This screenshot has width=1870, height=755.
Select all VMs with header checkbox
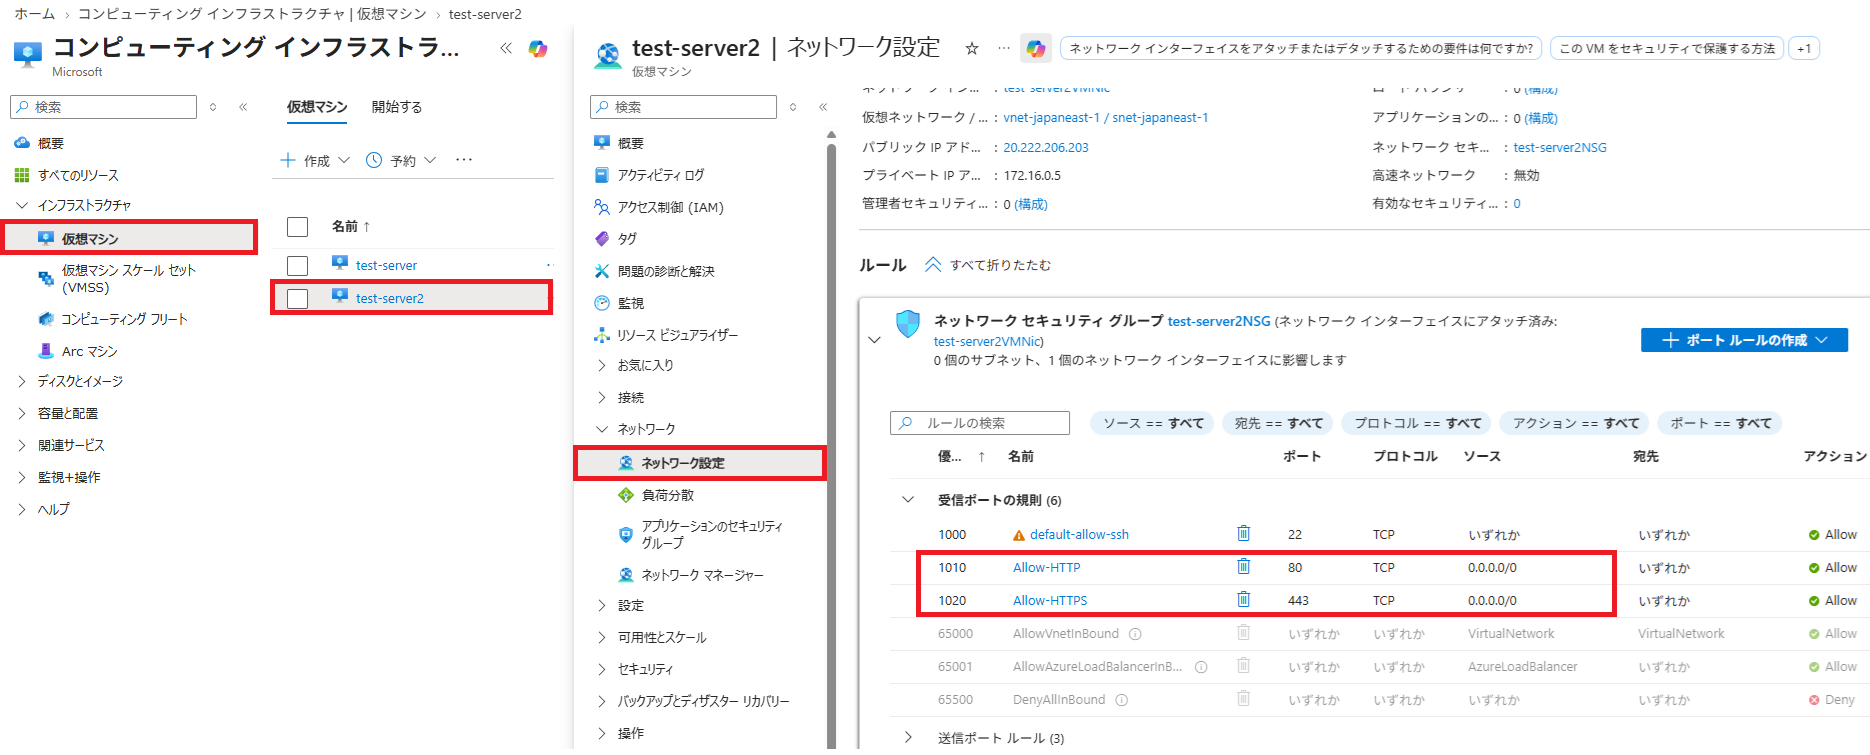297,227
